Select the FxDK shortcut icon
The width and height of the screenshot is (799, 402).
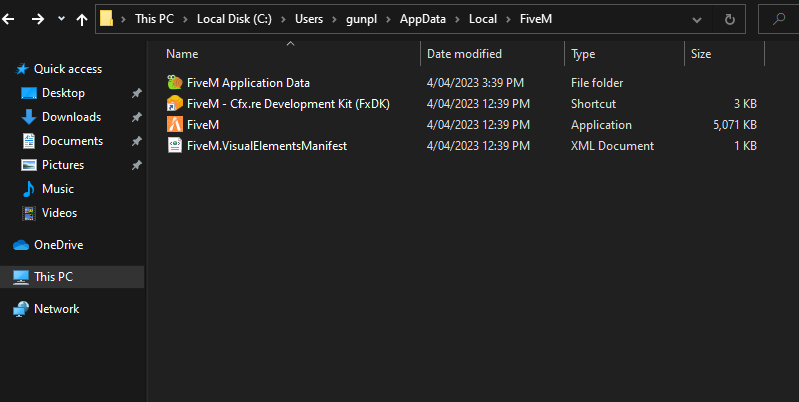pos(174,103)
